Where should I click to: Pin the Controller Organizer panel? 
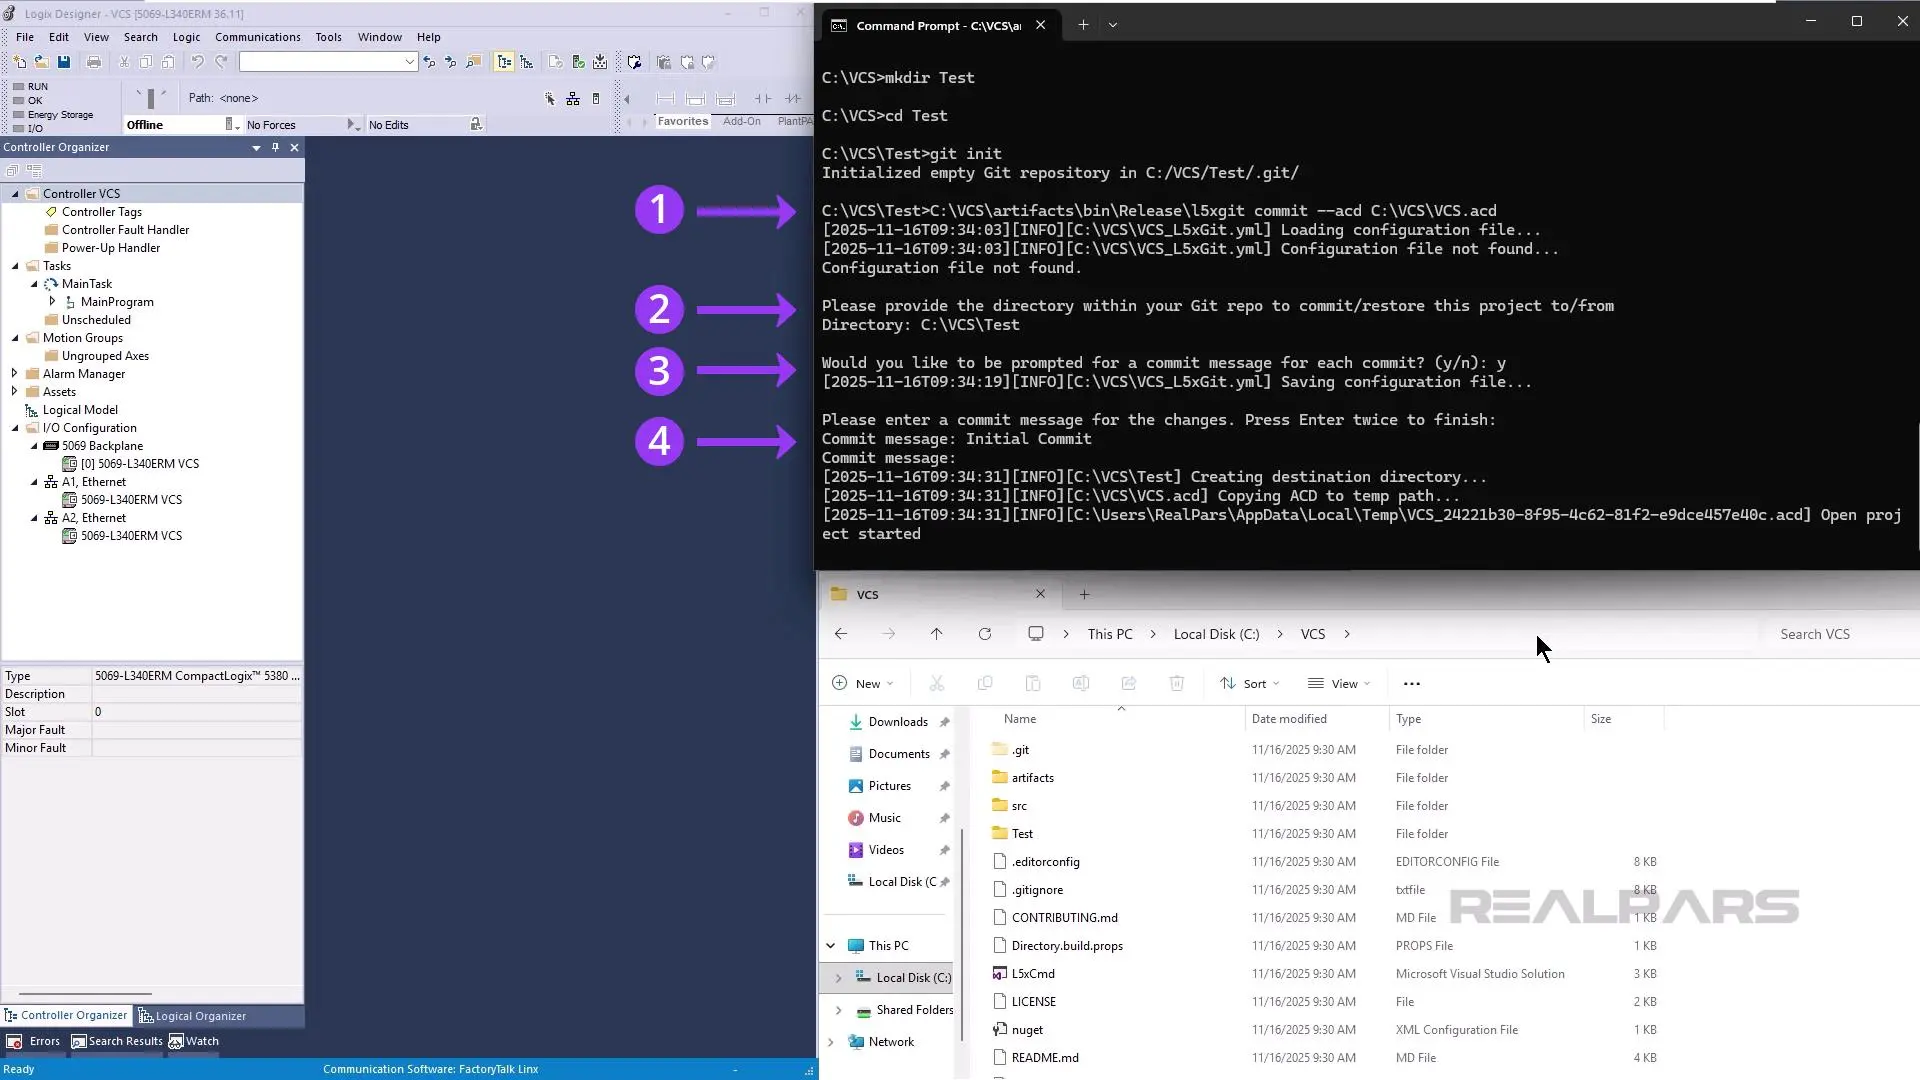pos(275,147)
